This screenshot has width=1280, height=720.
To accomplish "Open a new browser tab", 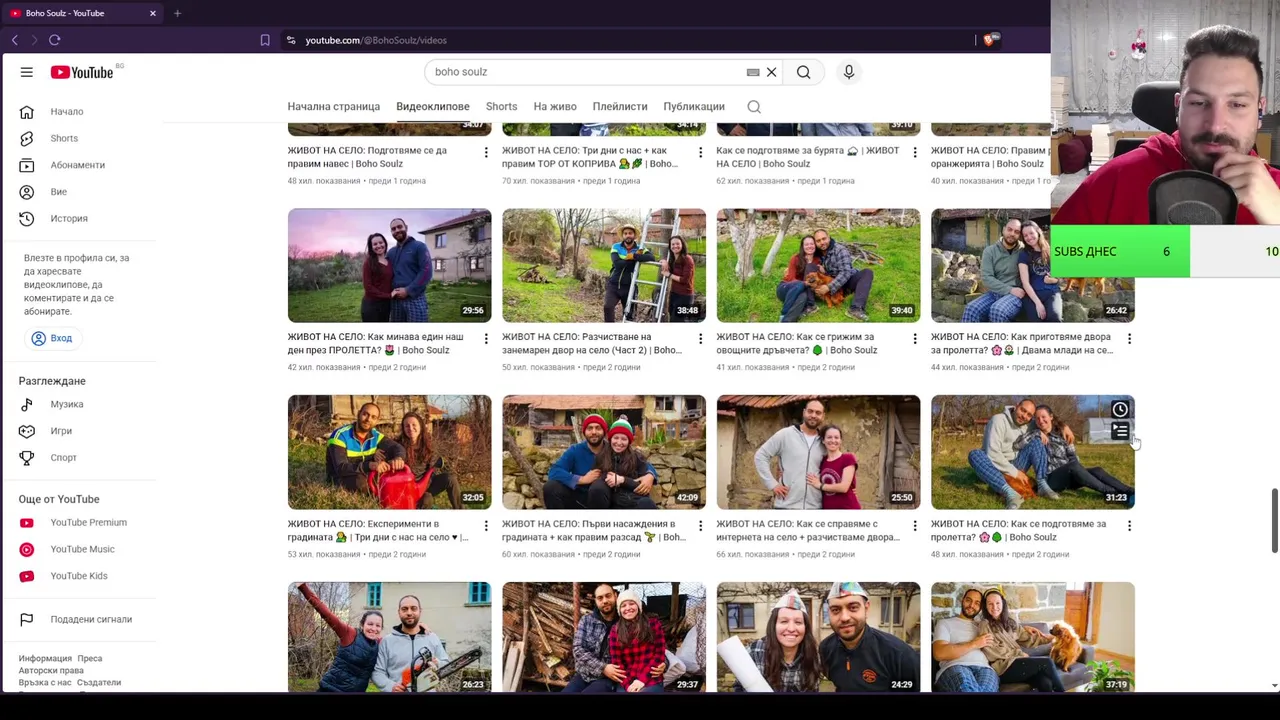I will coord(177,13).
